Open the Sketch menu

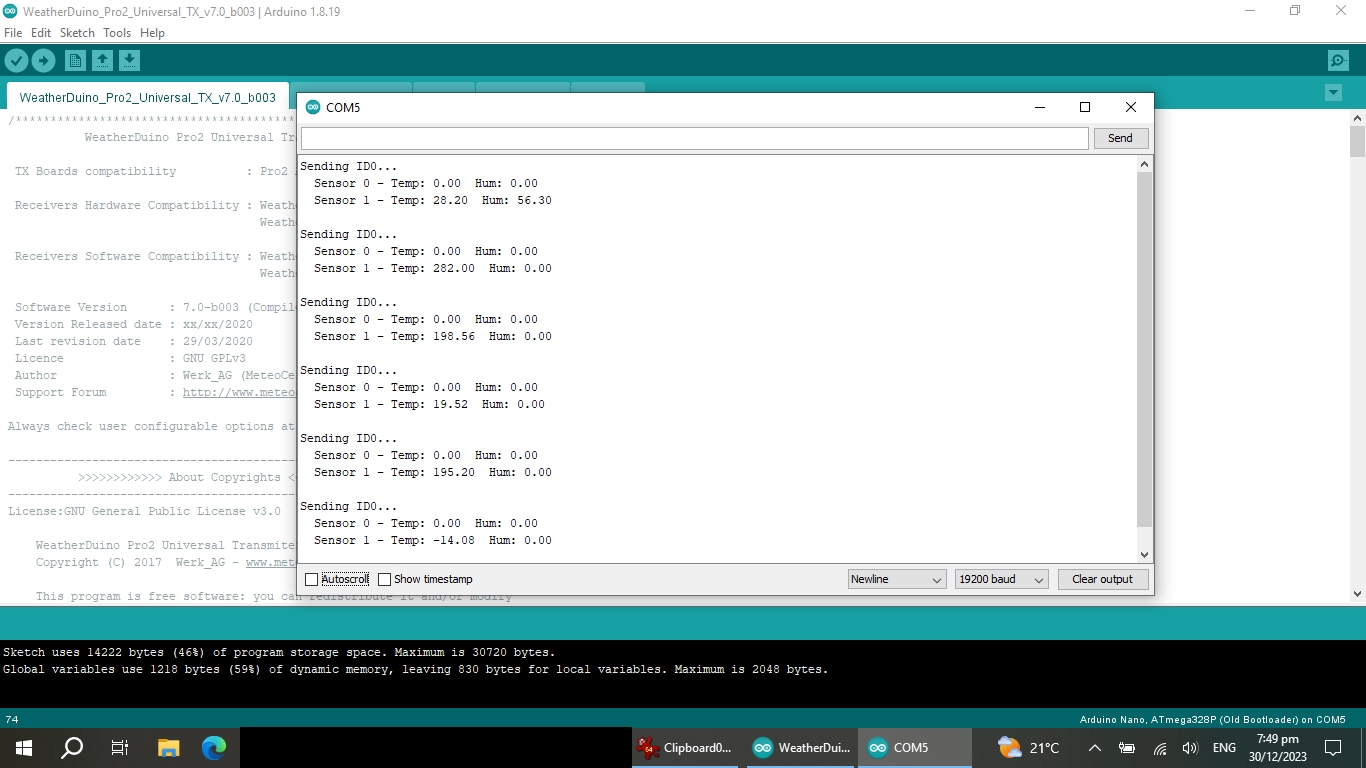77,33
